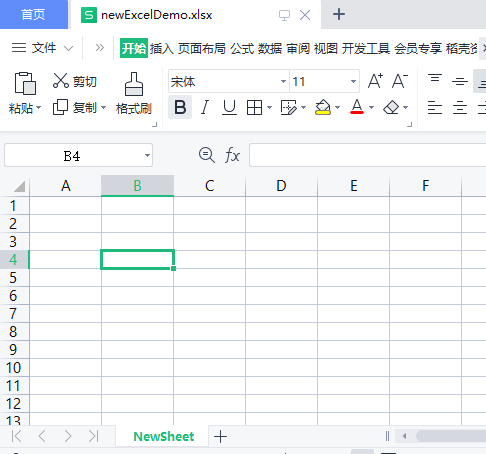
Task: Switch to the 会员专享 ribbon tab
Action: (x=418, y=49)
